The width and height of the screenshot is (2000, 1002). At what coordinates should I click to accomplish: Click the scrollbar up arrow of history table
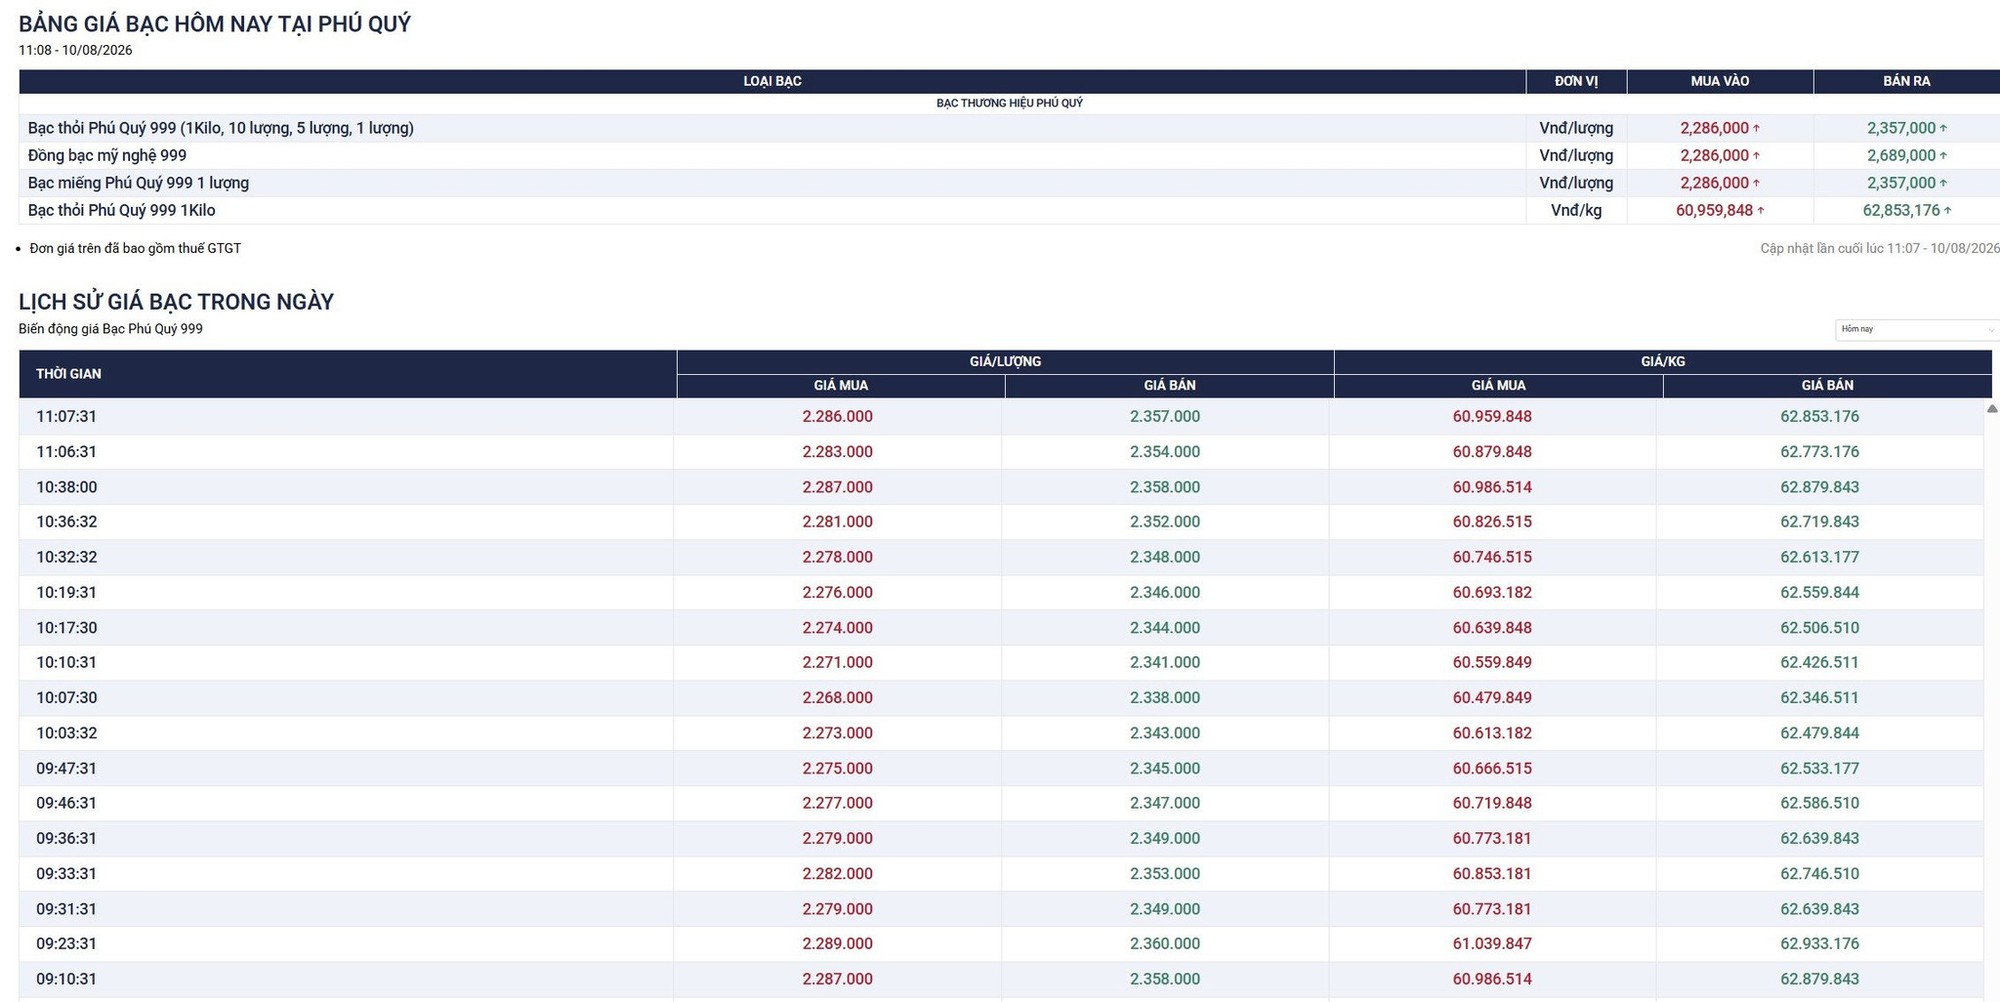click(x=1991, y=408)
